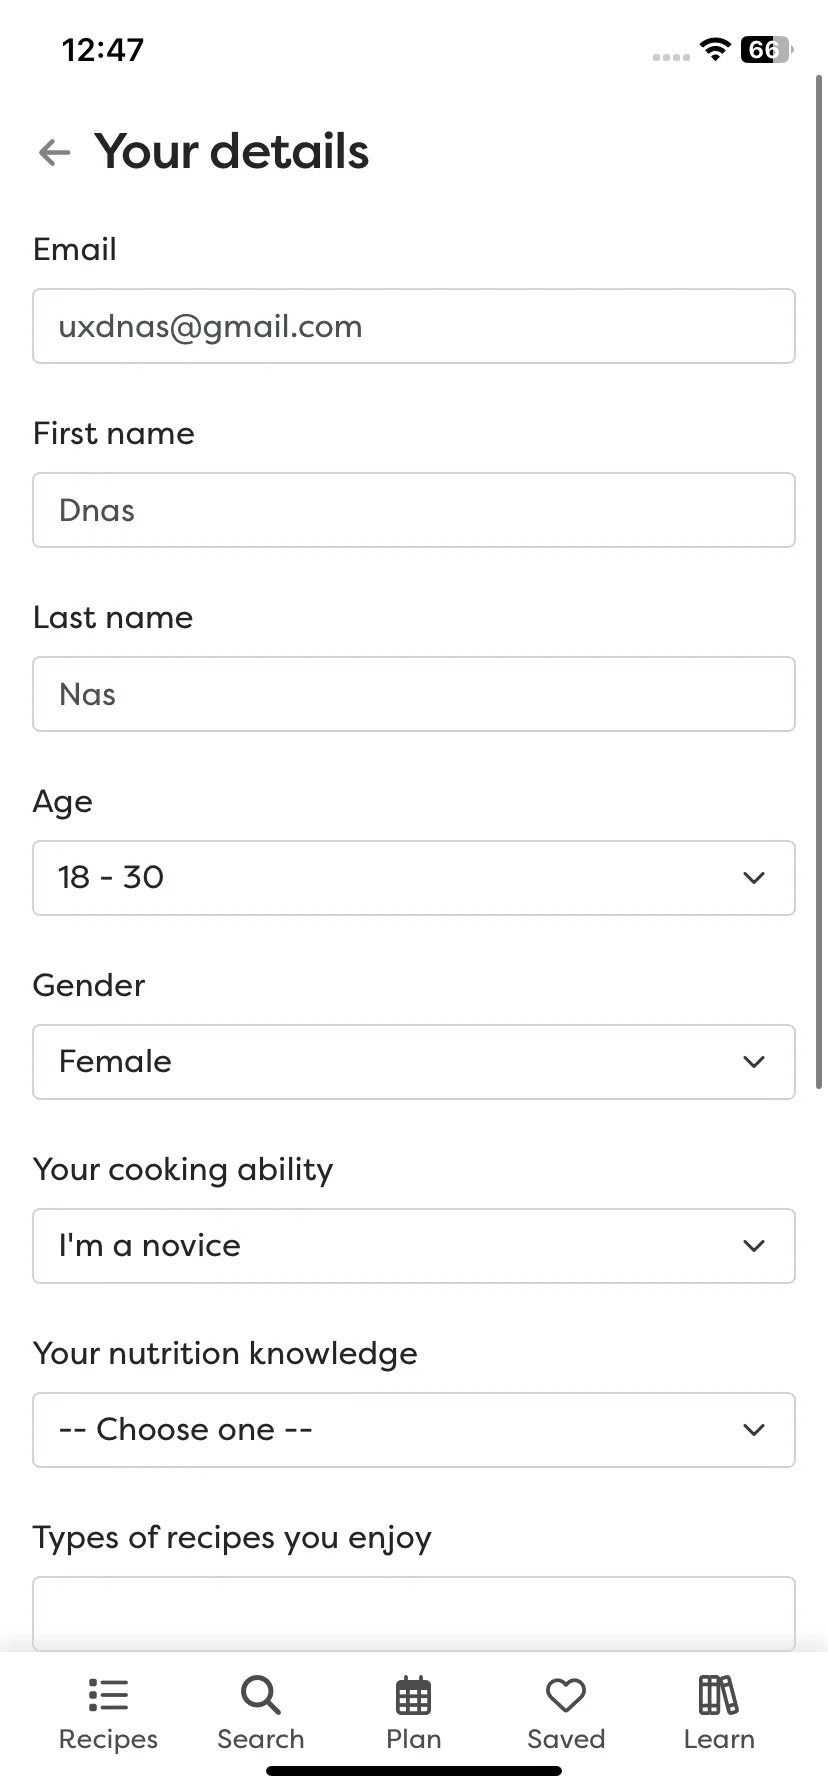Image resolution: width=828 pixels, height=1792 pixels.
Task: Switch to the Saved tab label
Action: click(x=566, y=1739)
